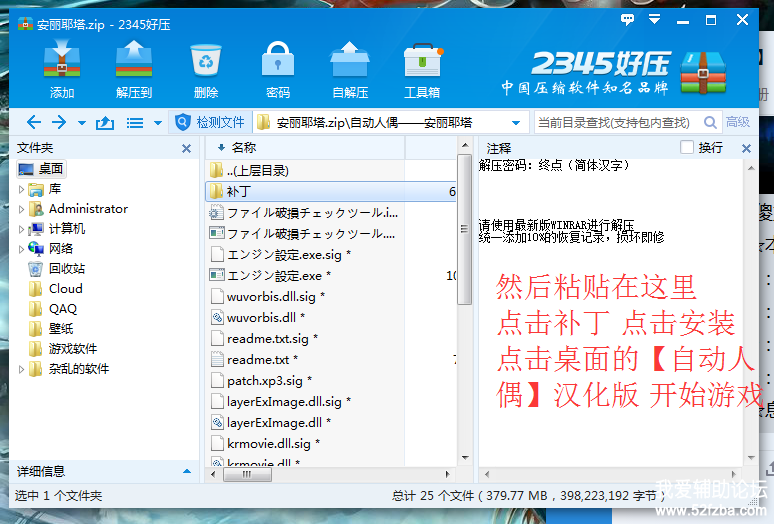The height and width of the screenshot is (524, 774).
Task: Go back with the left arrow
Action: pos(34,122)
